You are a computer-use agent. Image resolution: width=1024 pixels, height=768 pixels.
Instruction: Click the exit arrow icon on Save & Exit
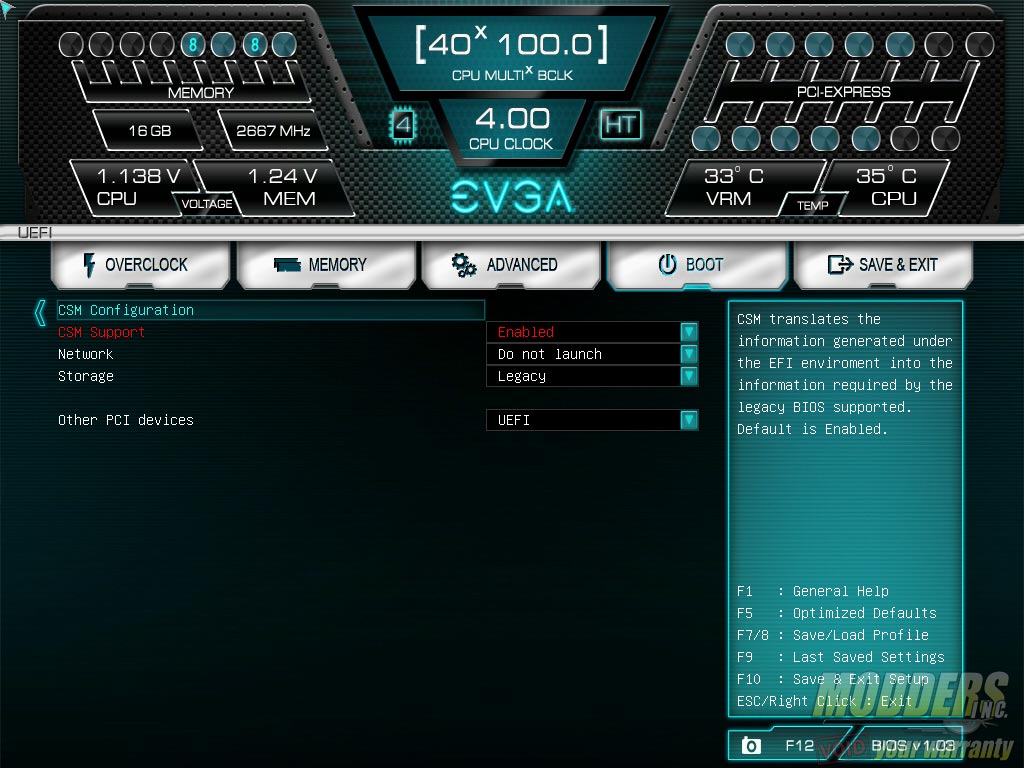(x=840, y=264)
